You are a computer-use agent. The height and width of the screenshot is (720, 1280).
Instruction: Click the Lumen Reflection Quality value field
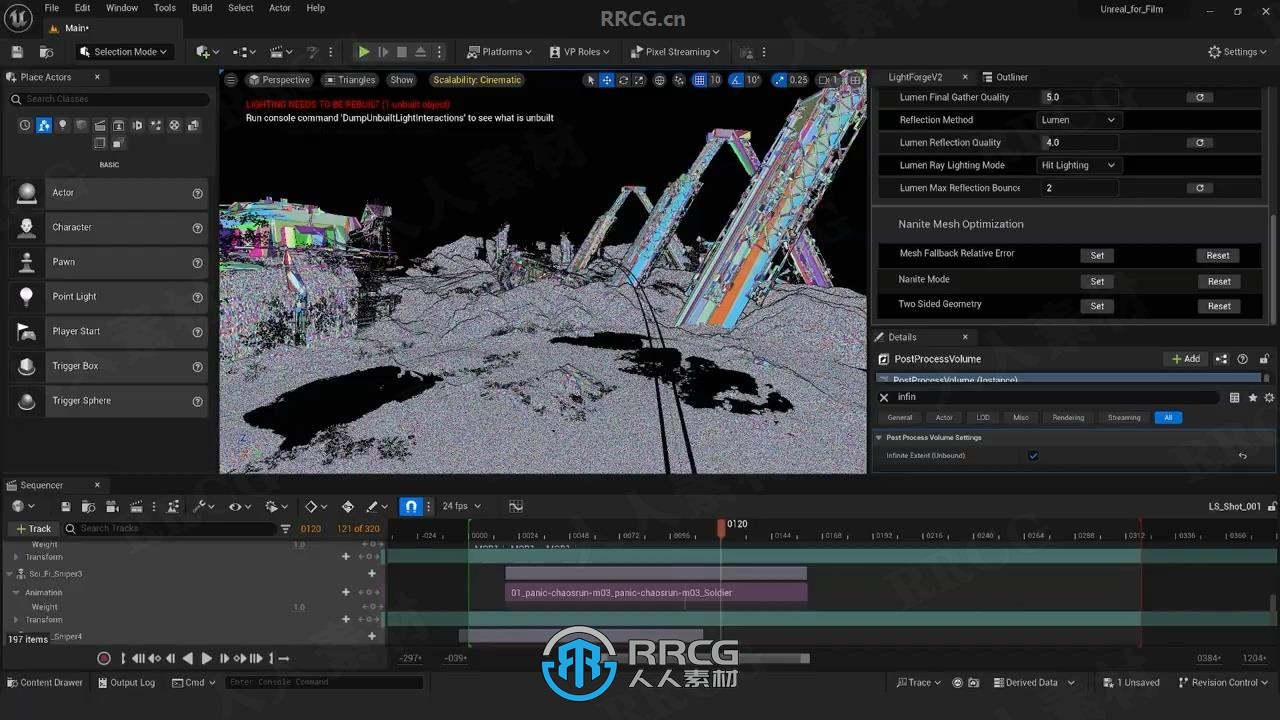[x=1080, y=143]
